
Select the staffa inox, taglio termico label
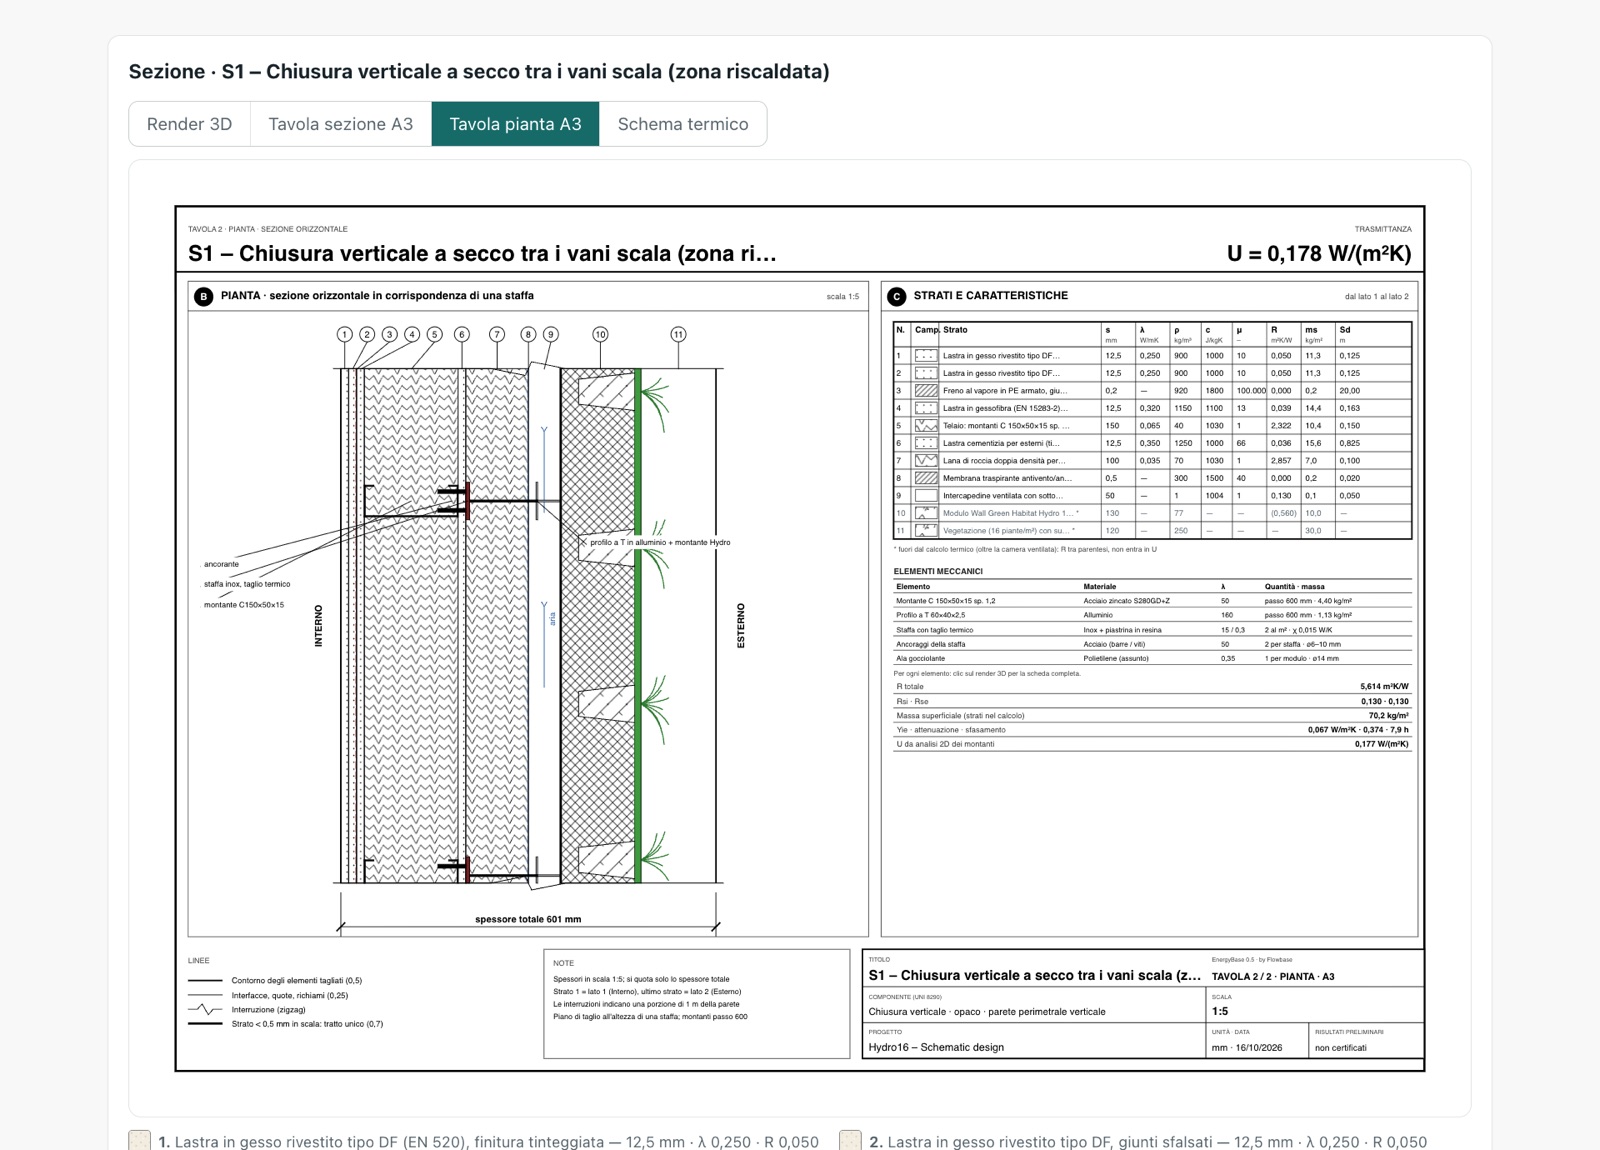coord(247,584)
